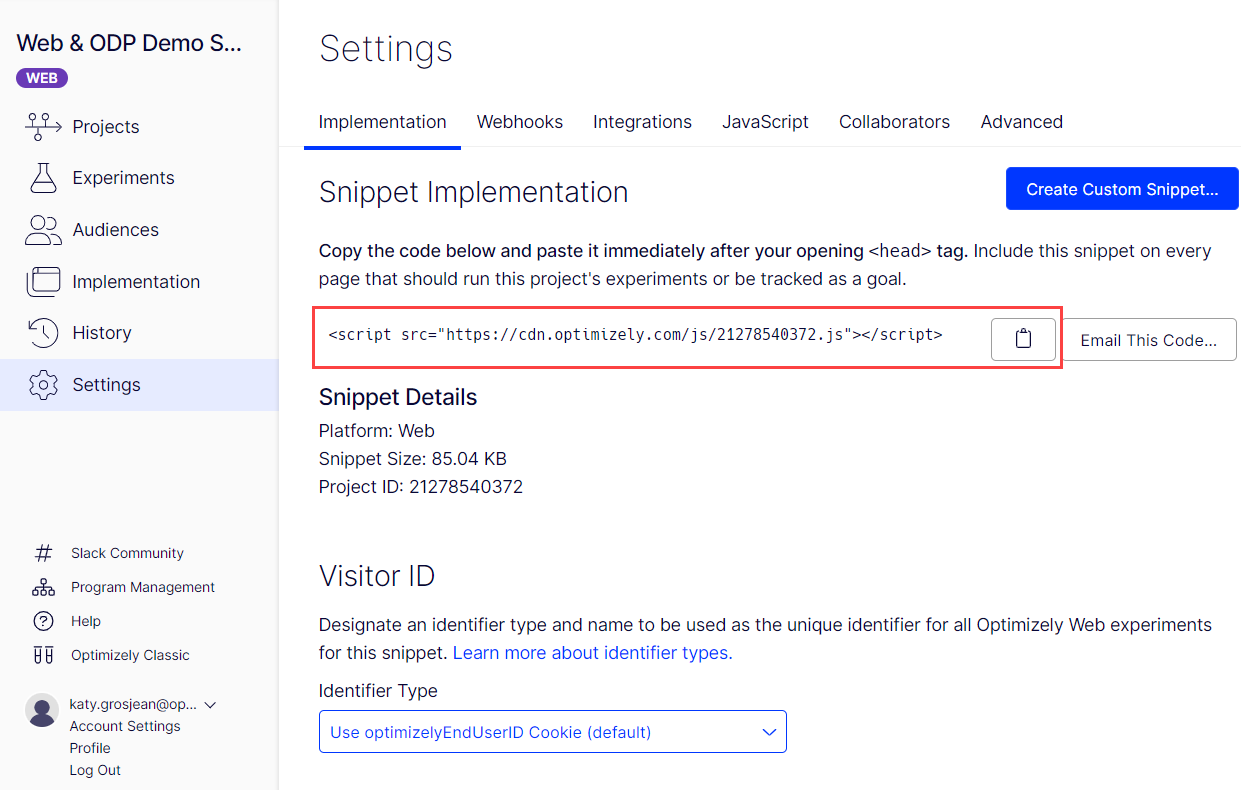Open the Profile link

[x=90, y=748]
